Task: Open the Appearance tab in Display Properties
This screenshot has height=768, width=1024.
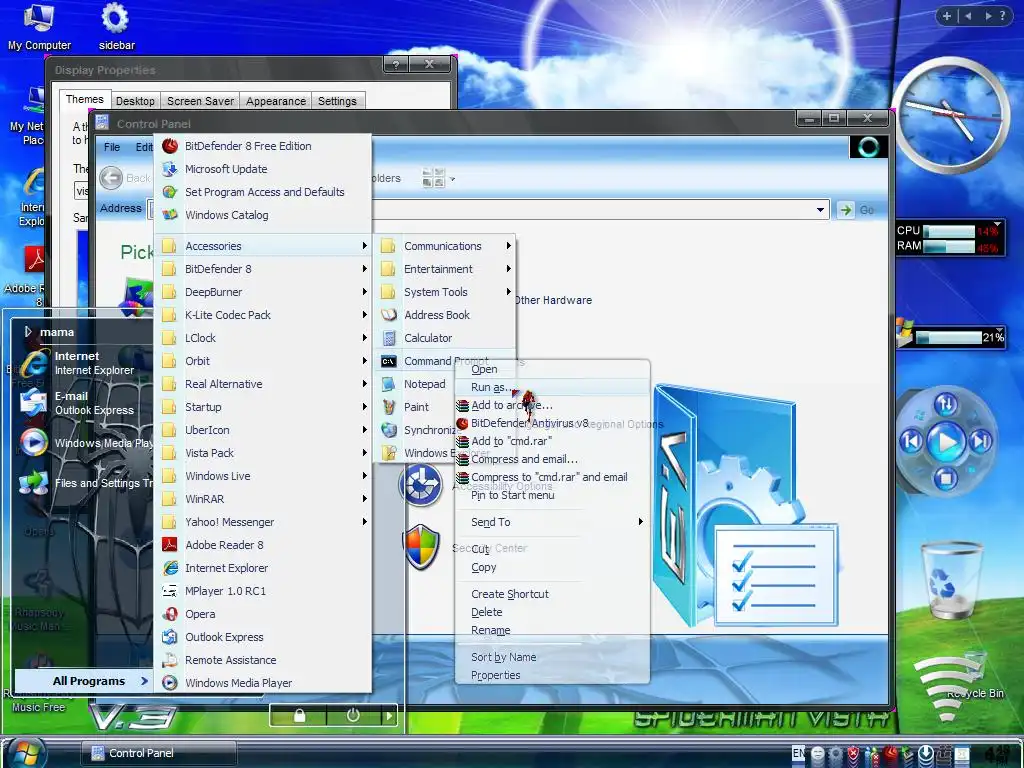Action: coord(276,101)
